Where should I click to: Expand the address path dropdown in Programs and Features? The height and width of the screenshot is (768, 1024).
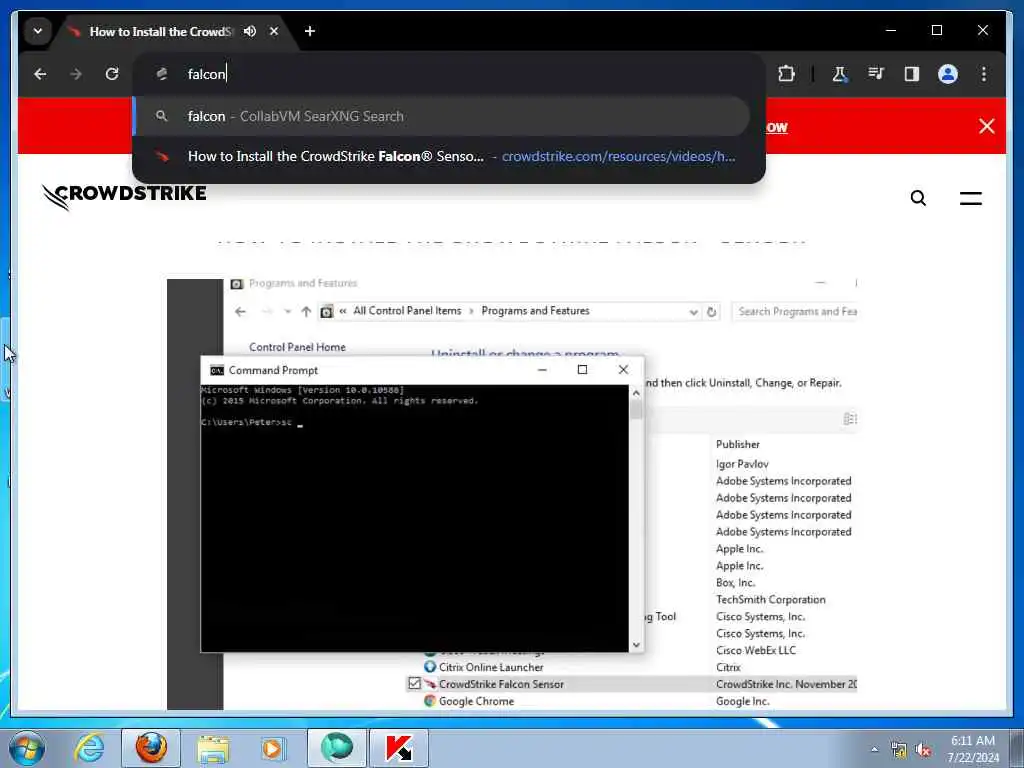(694, 312)
